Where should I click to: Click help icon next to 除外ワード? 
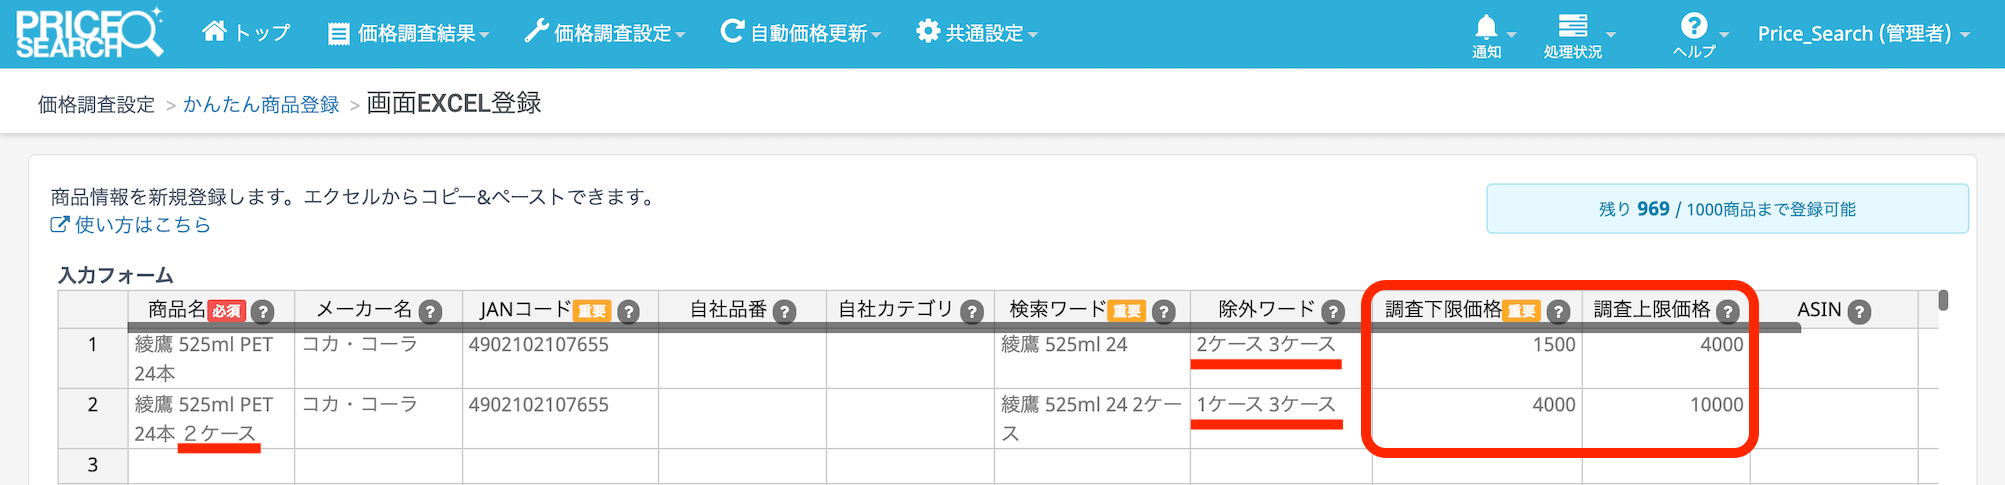click(x=1333, y=312)
